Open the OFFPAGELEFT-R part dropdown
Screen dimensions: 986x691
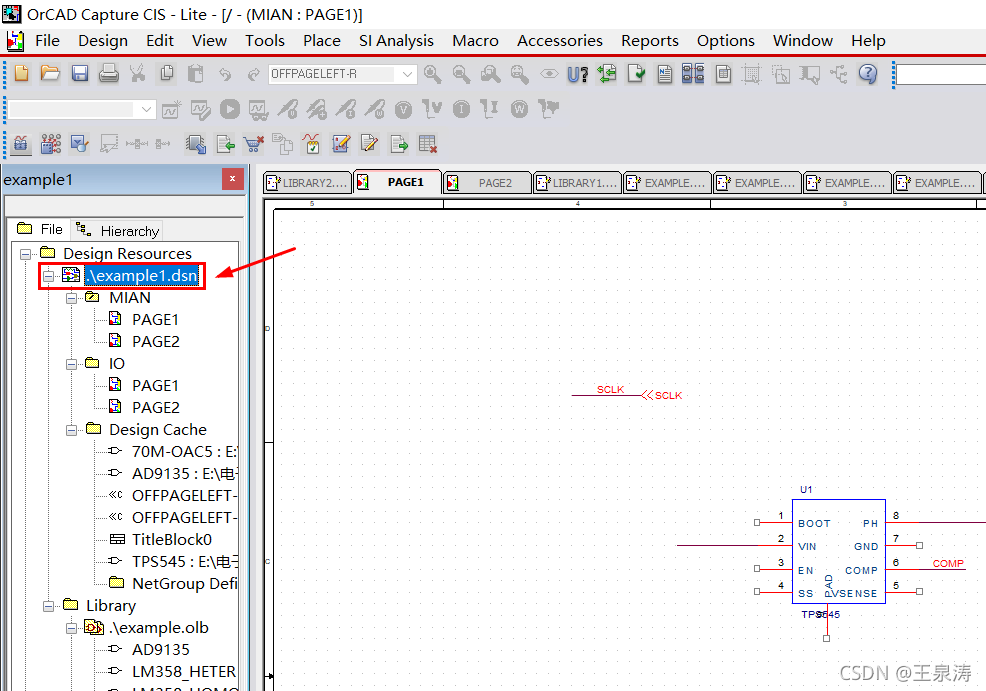click(407, 74)
